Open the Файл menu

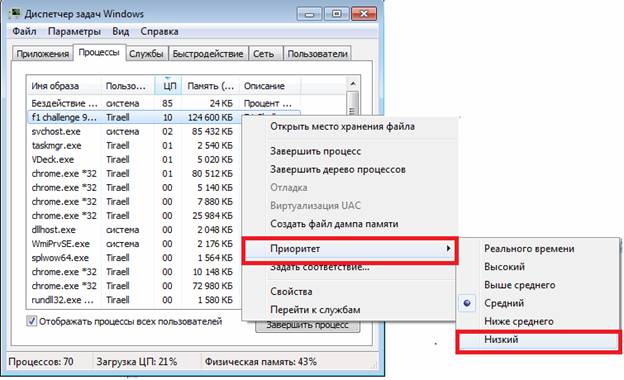[x=24, y=31]
